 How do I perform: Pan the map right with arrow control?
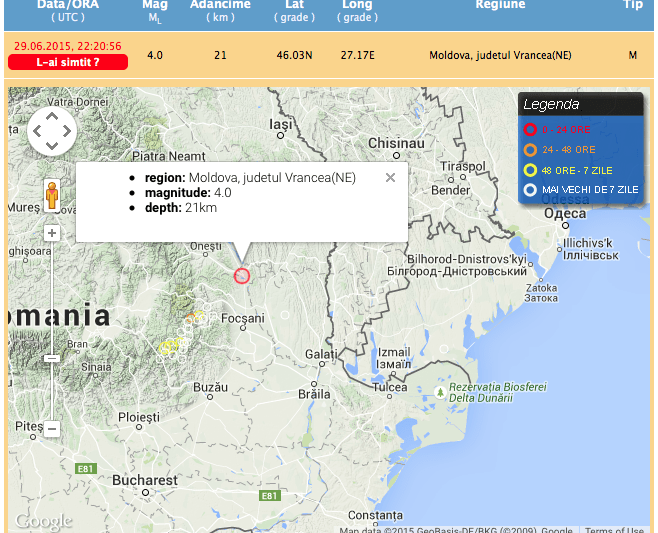(x=67, y=132)
